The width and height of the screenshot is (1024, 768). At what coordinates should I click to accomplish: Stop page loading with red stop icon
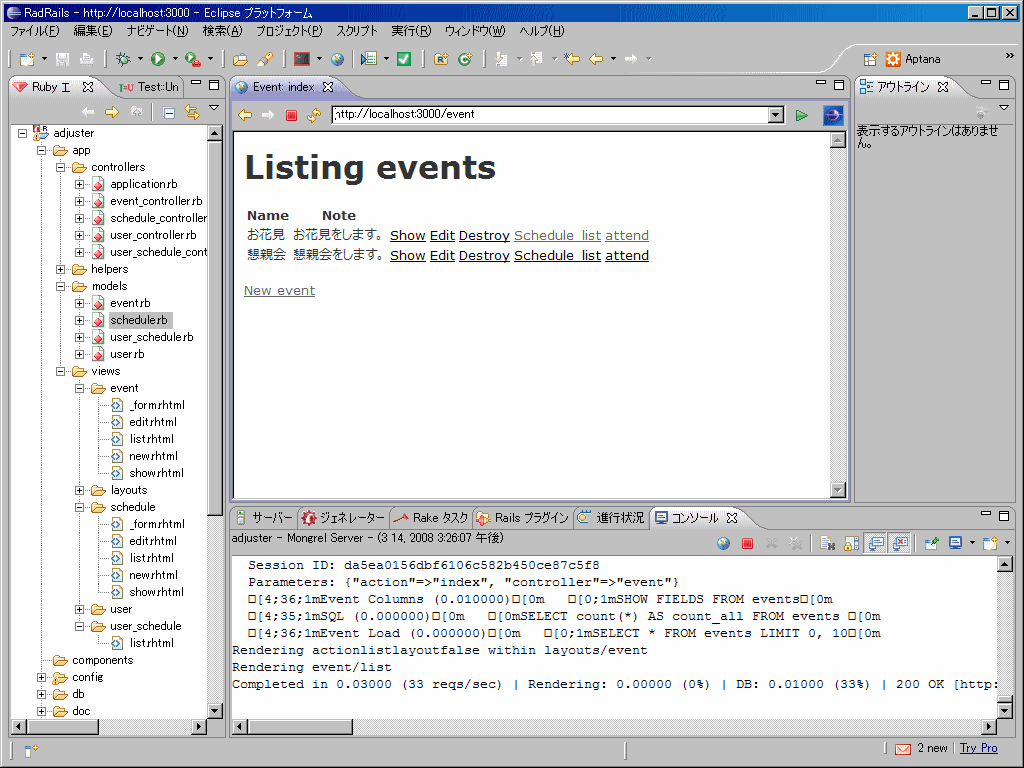click(291, 116)
